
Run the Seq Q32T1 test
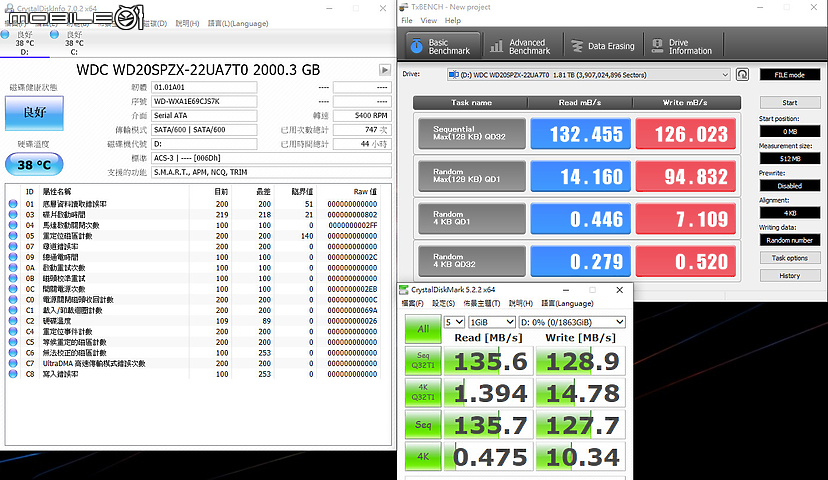coord(423,361)
